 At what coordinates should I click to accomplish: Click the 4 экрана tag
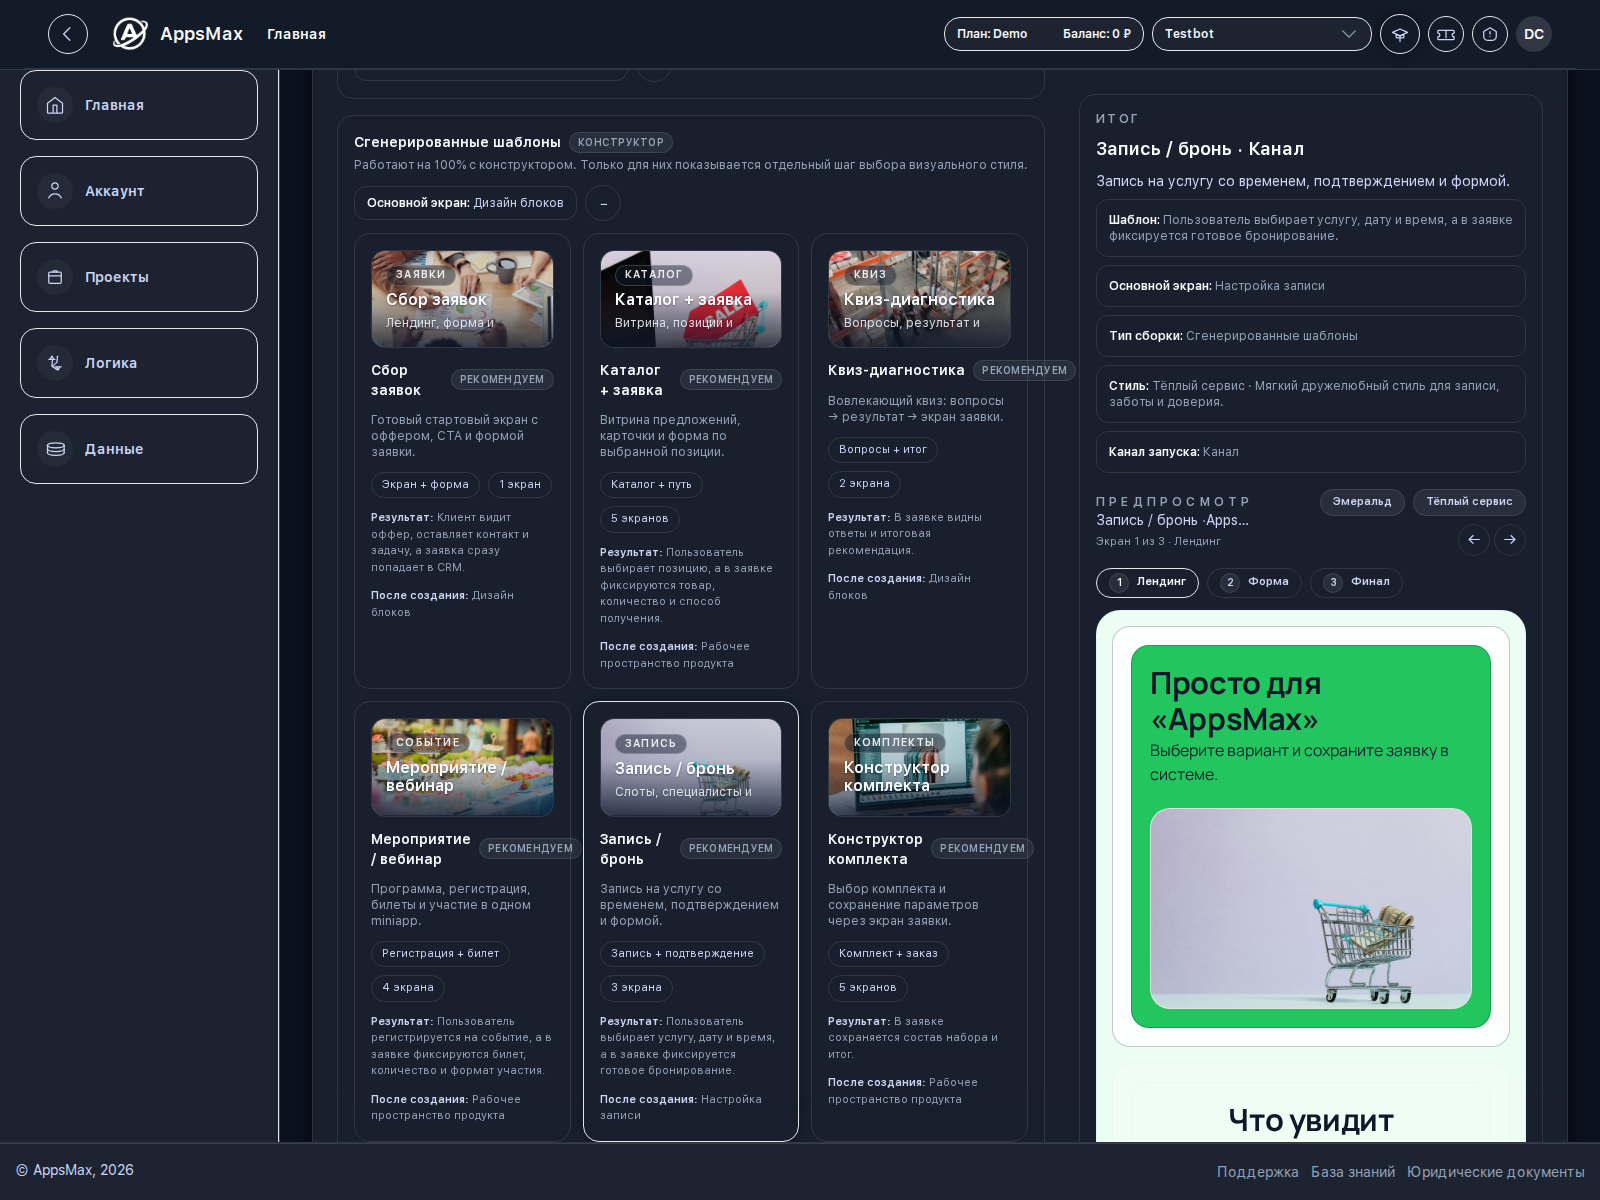408,988
